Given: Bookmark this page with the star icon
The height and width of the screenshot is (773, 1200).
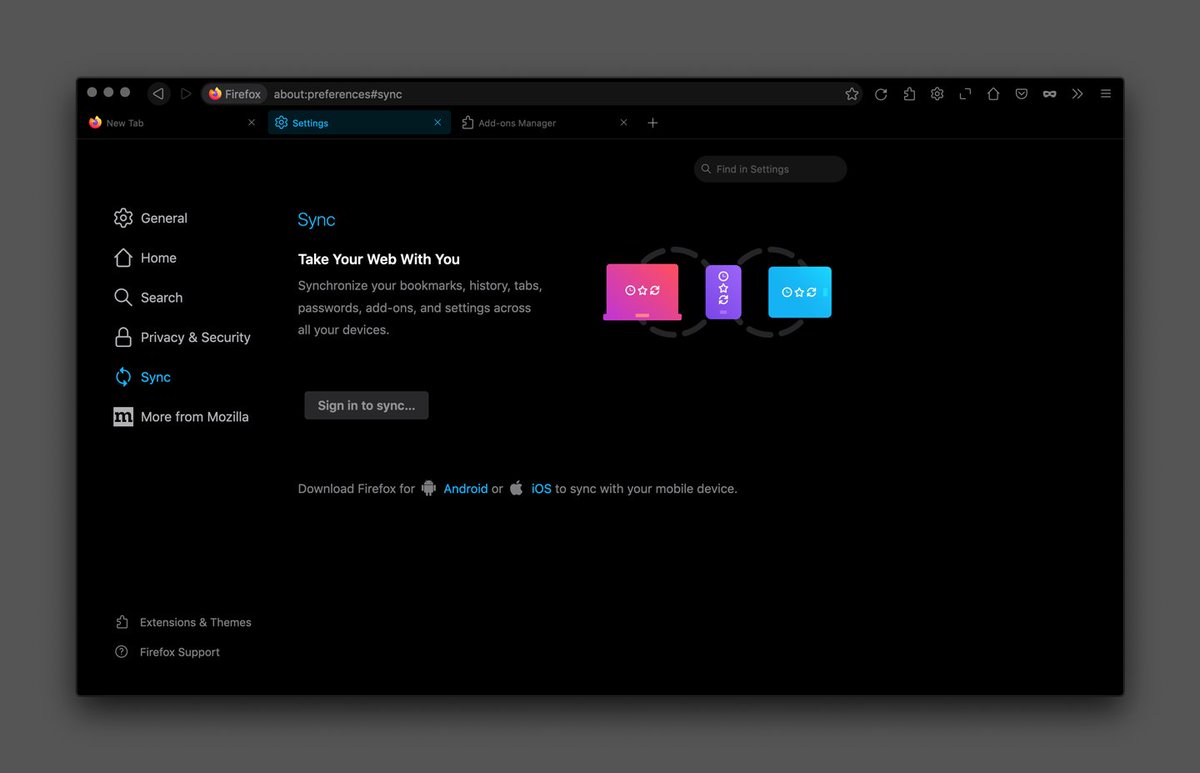Looking at the screenshot, I should (x=852, y=94).
